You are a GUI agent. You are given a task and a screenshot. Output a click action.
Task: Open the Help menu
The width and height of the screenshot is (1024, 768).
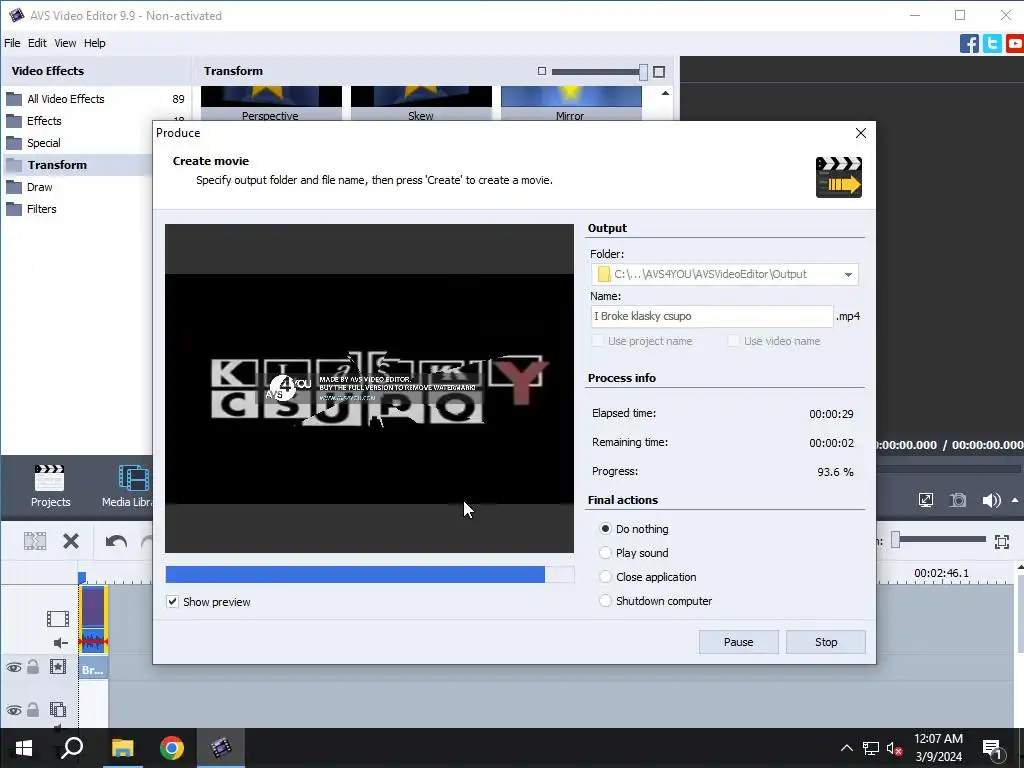coord(95,43)
